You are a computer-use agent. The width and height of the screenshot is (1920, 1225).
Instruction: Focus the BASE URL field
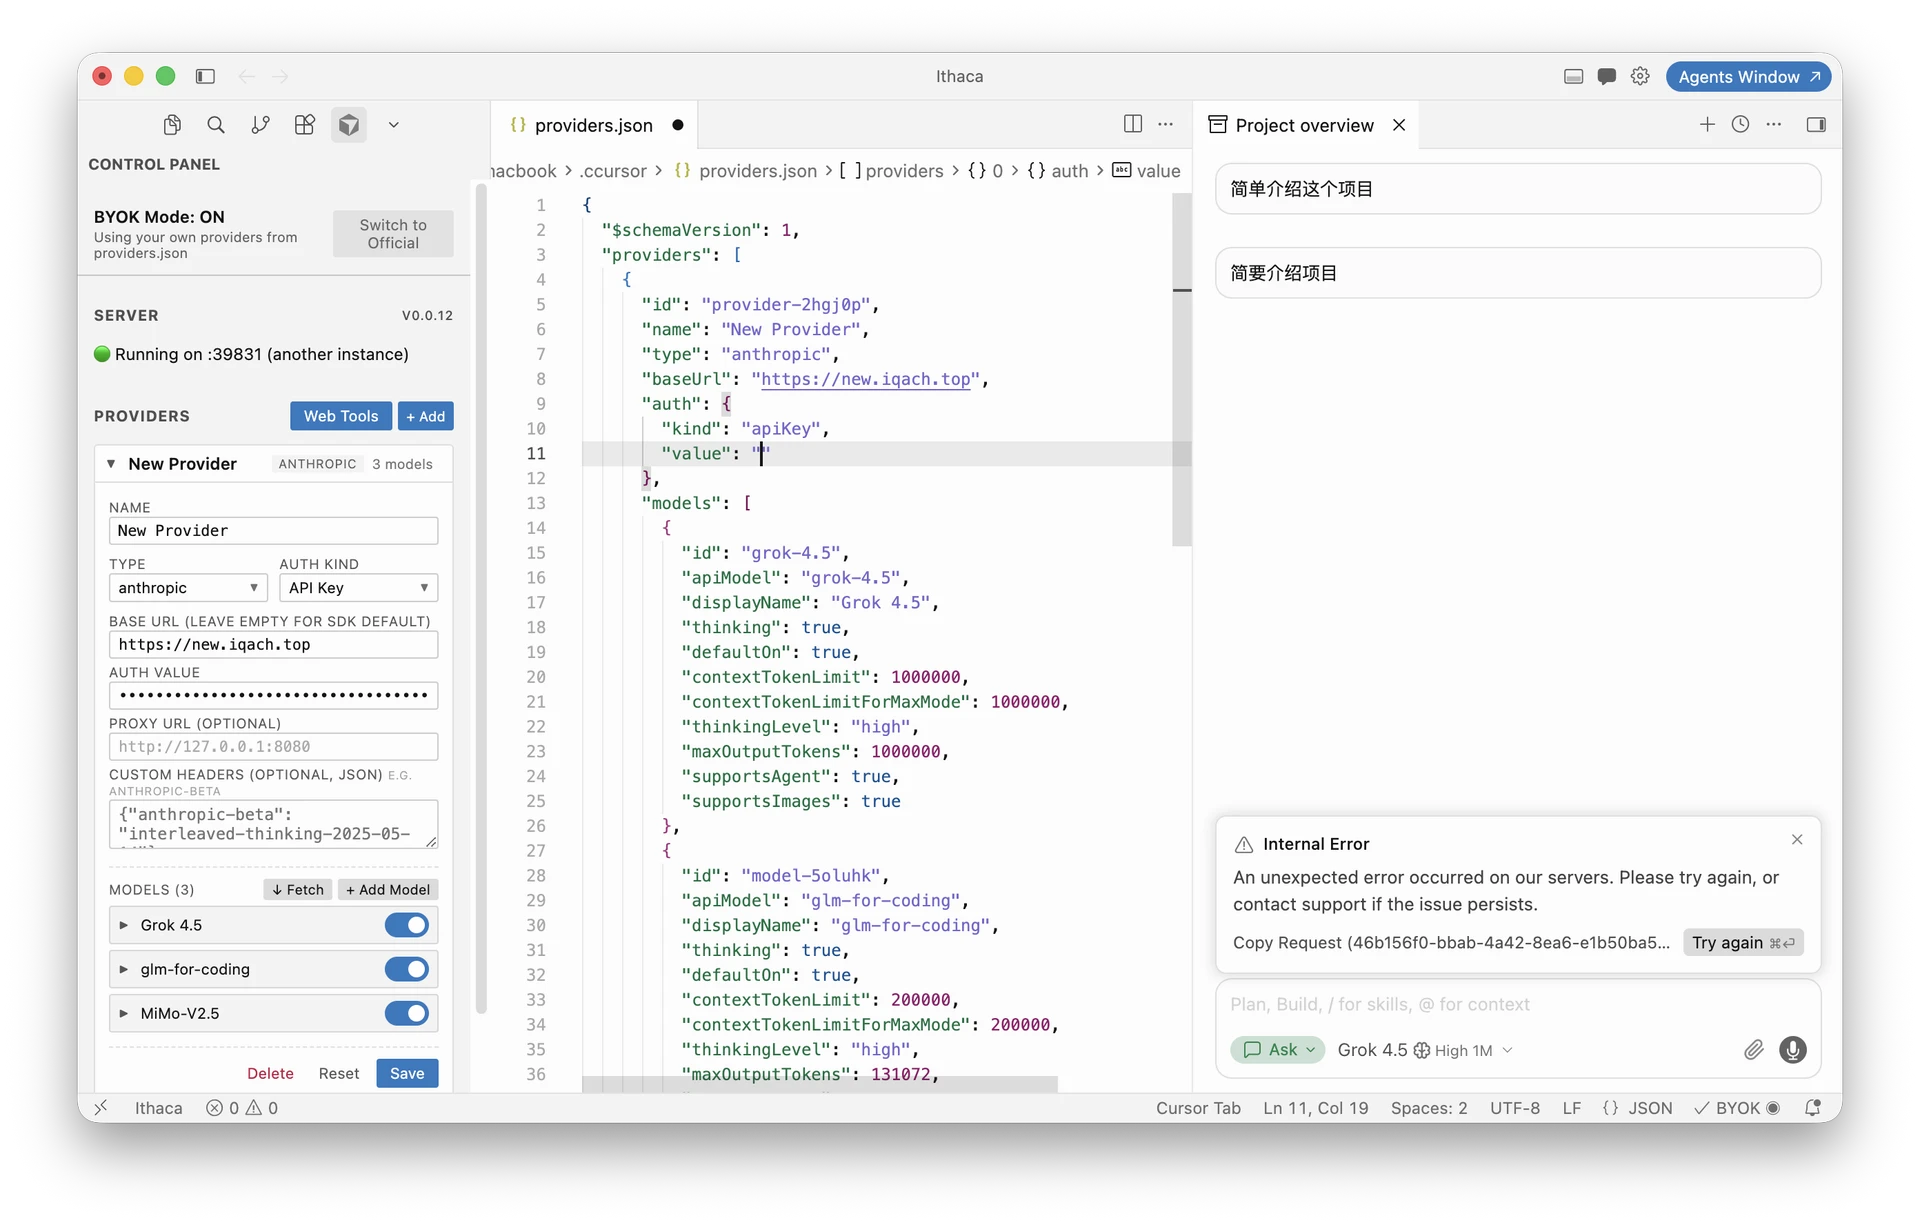point(273,645)
